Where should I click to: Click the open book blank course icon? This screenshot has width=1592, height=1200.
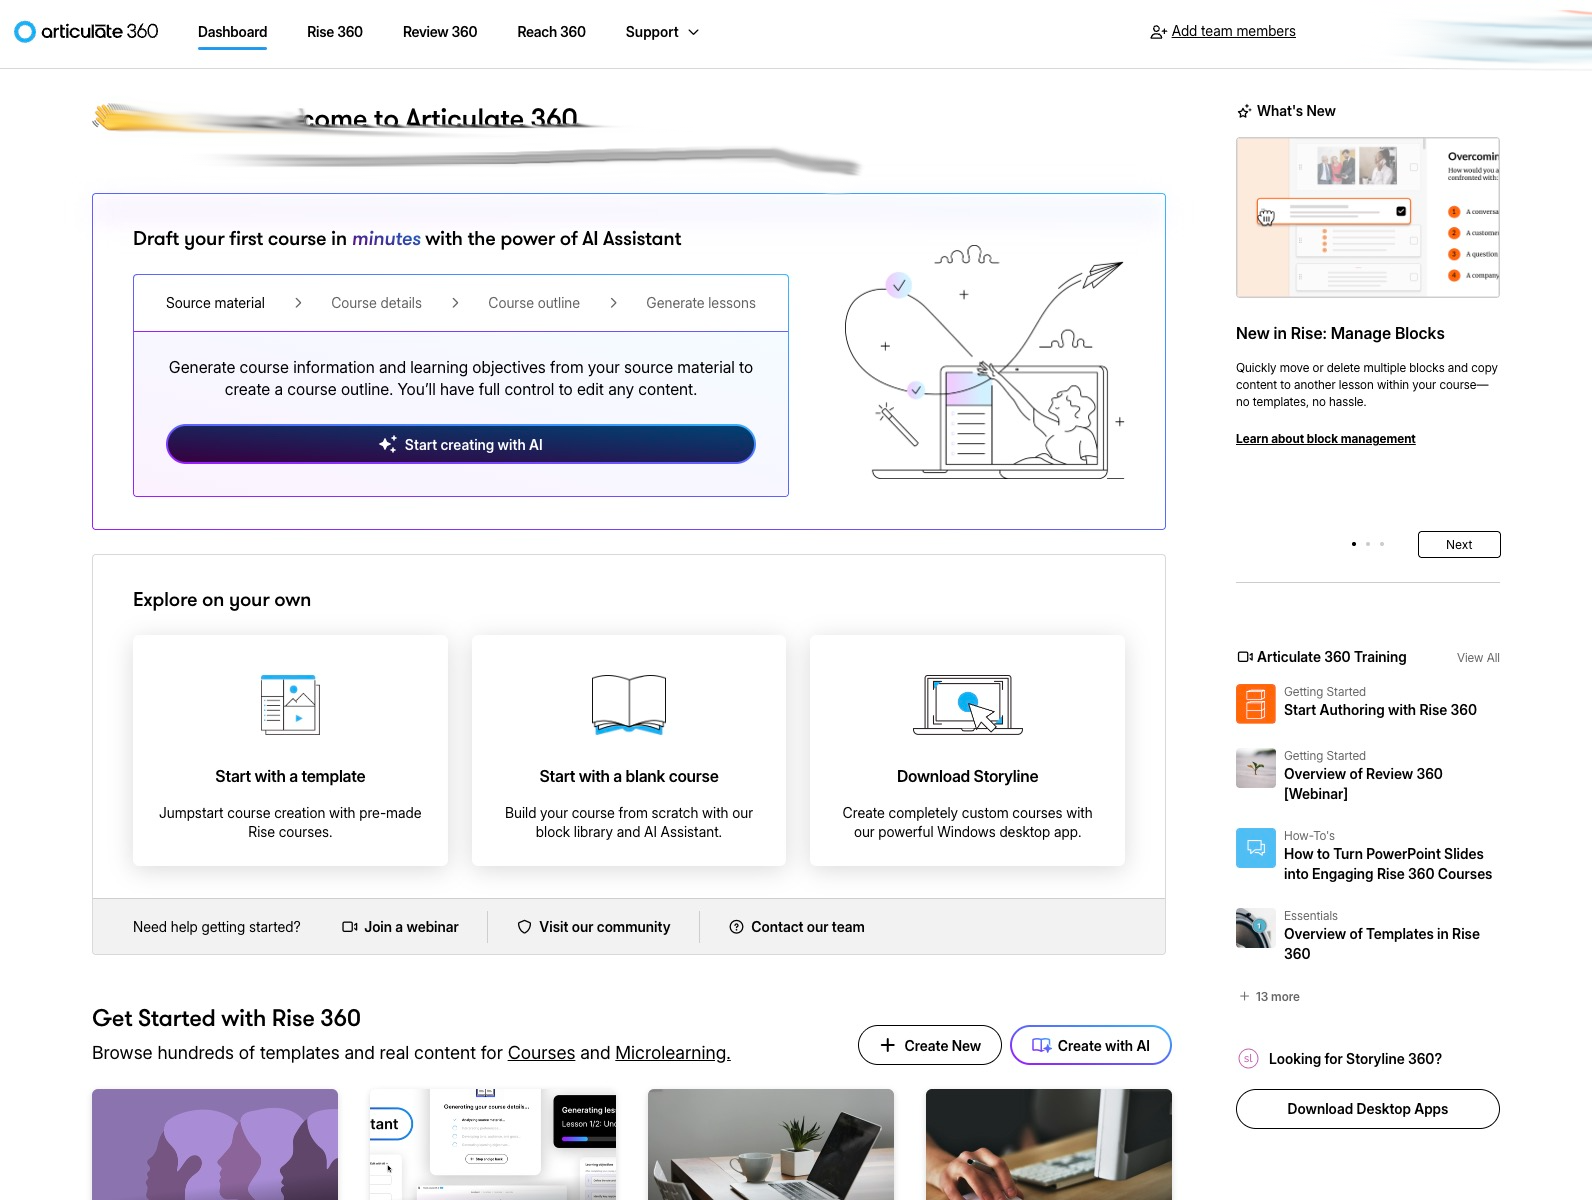pos(629,705)
